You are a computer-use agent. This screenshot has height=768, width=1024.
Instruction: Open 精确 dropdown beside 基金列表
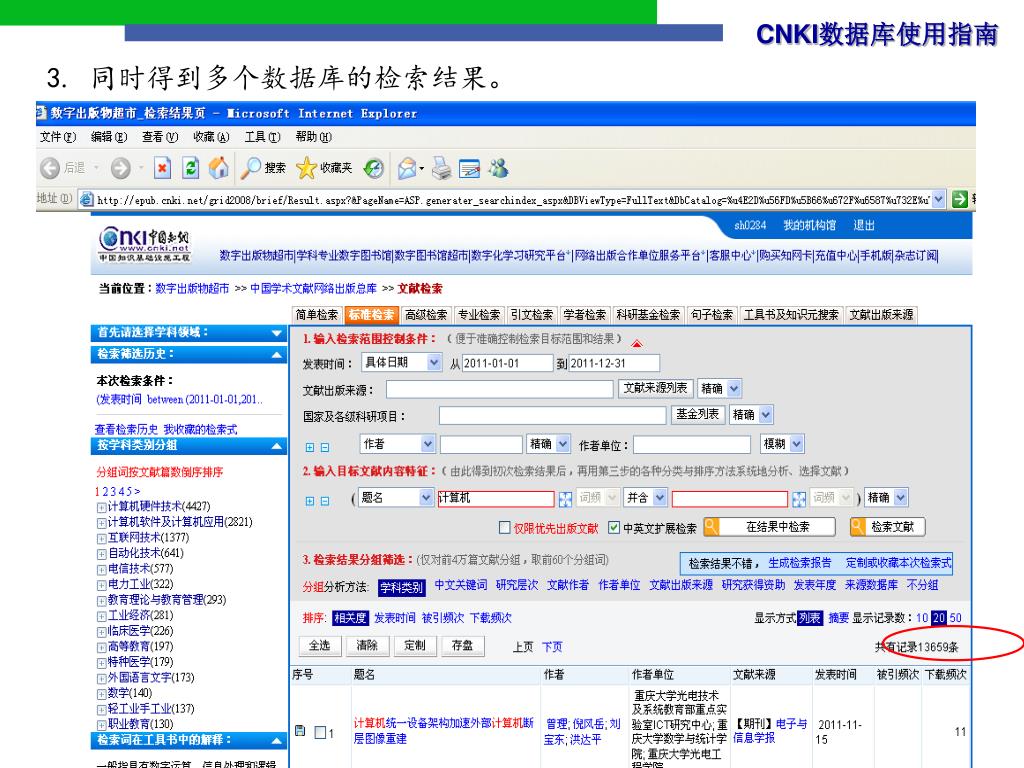pyautogui.click(x=766, y=414)
